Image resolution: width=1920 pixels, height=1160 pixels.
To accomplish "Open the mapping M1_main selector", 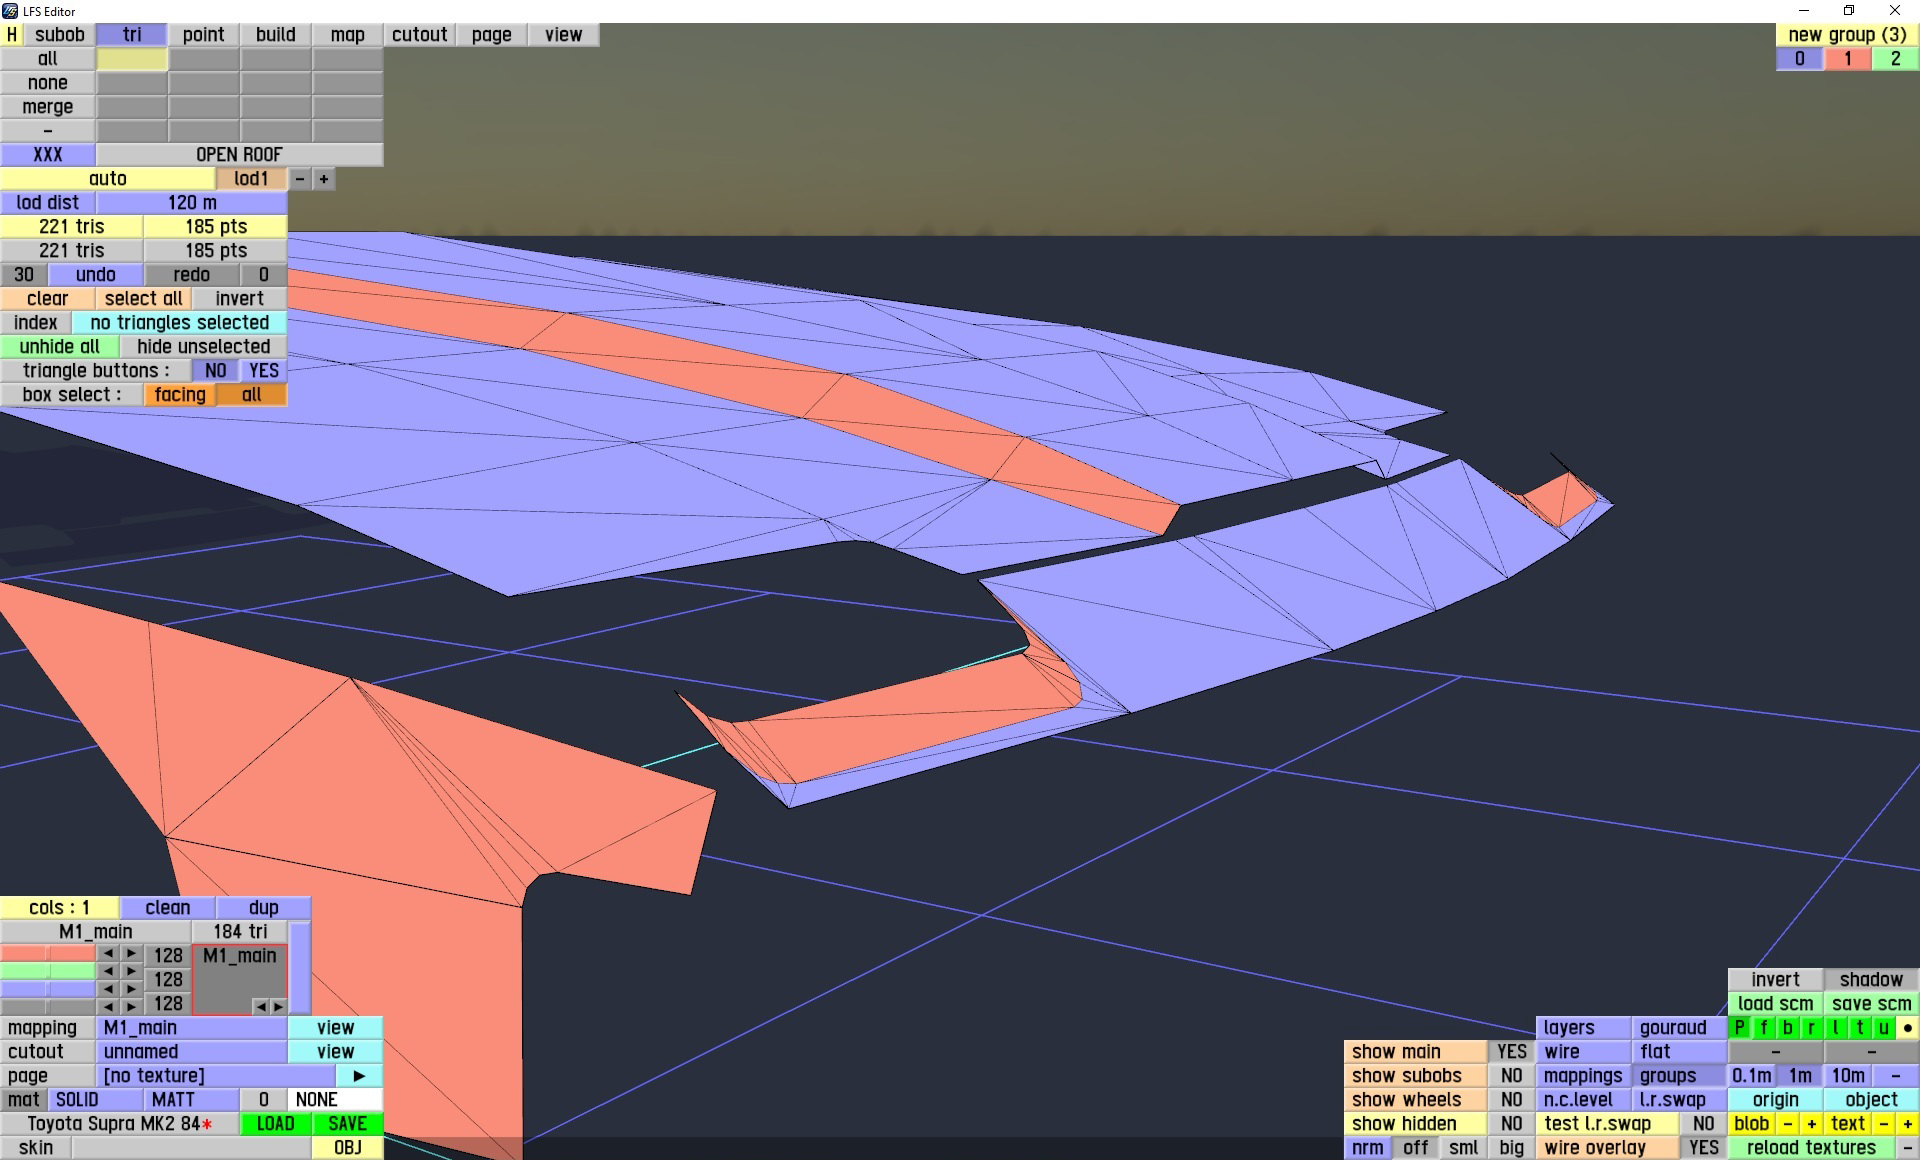I will pos(191,1027).
